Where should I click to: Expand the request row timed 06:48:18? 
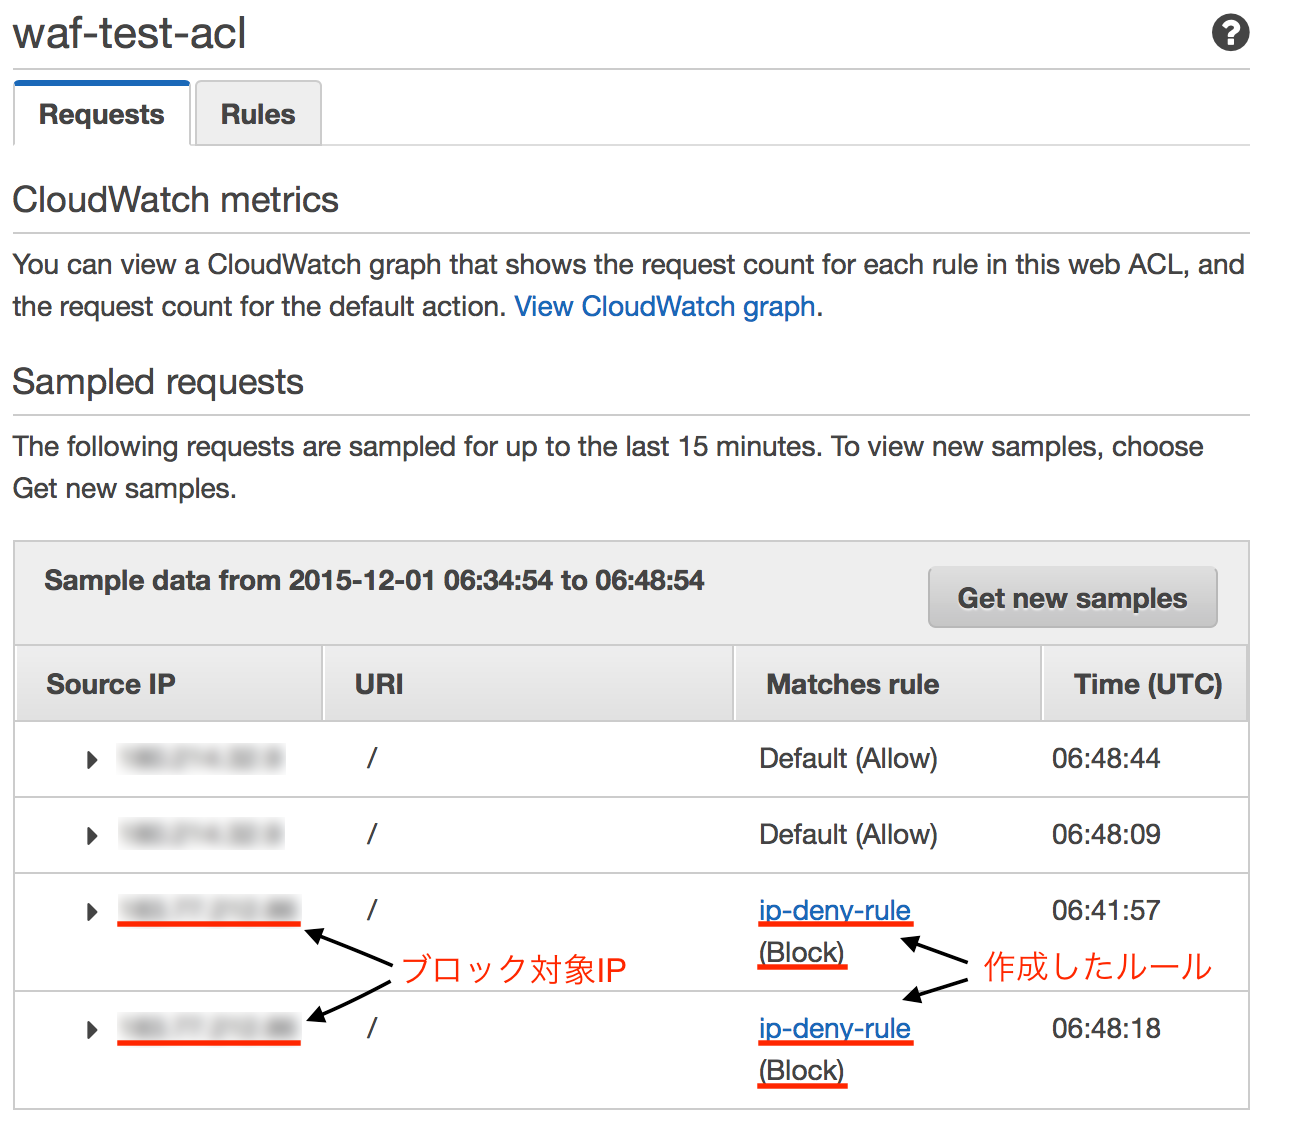[x=91, y=1029]
